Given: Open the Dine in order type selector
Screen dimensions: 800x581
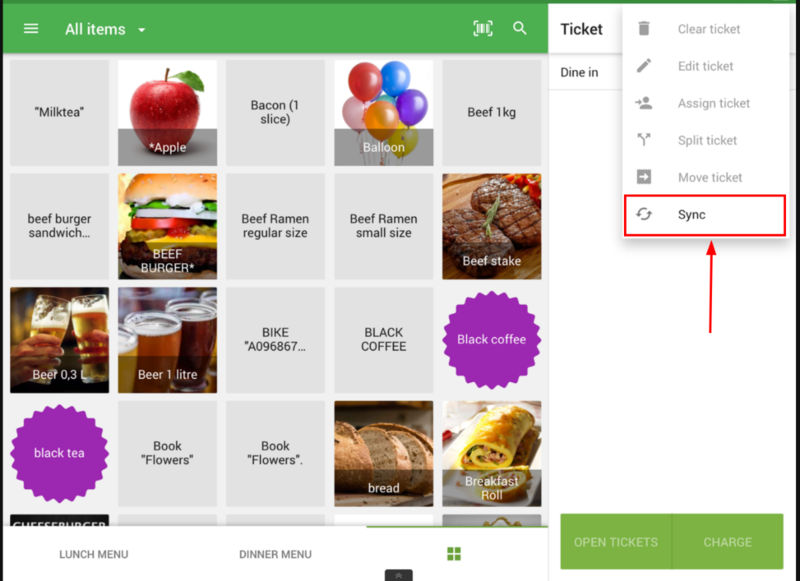Looking at the screenshot, I should point(580,72).
